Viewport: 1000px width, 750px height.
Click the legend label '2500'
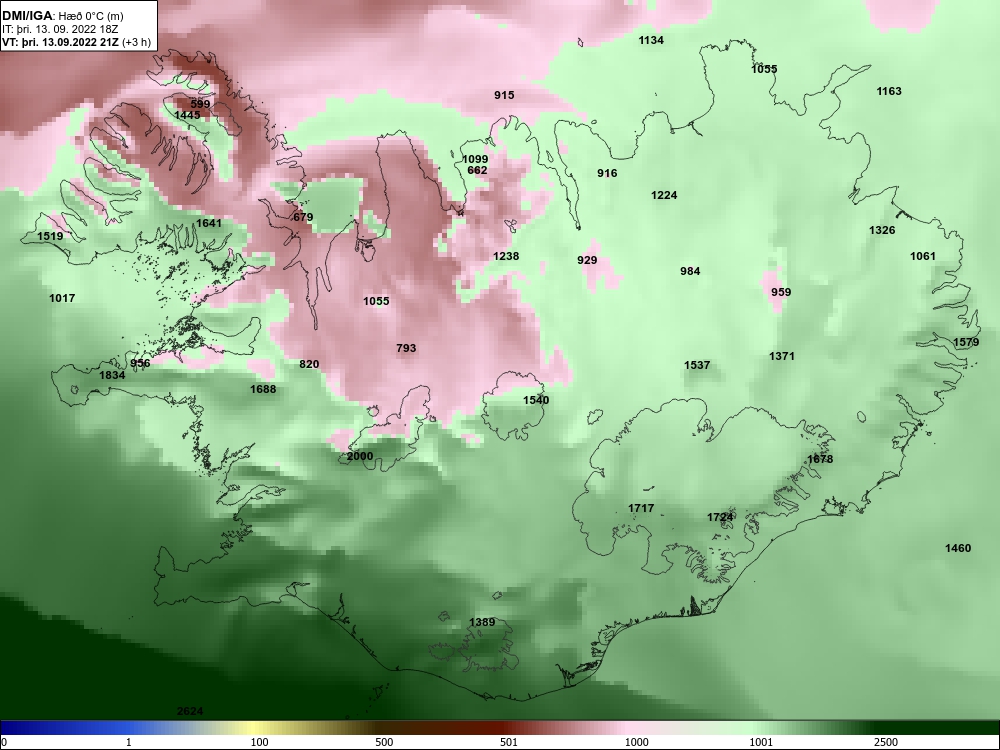pos(886,742)
